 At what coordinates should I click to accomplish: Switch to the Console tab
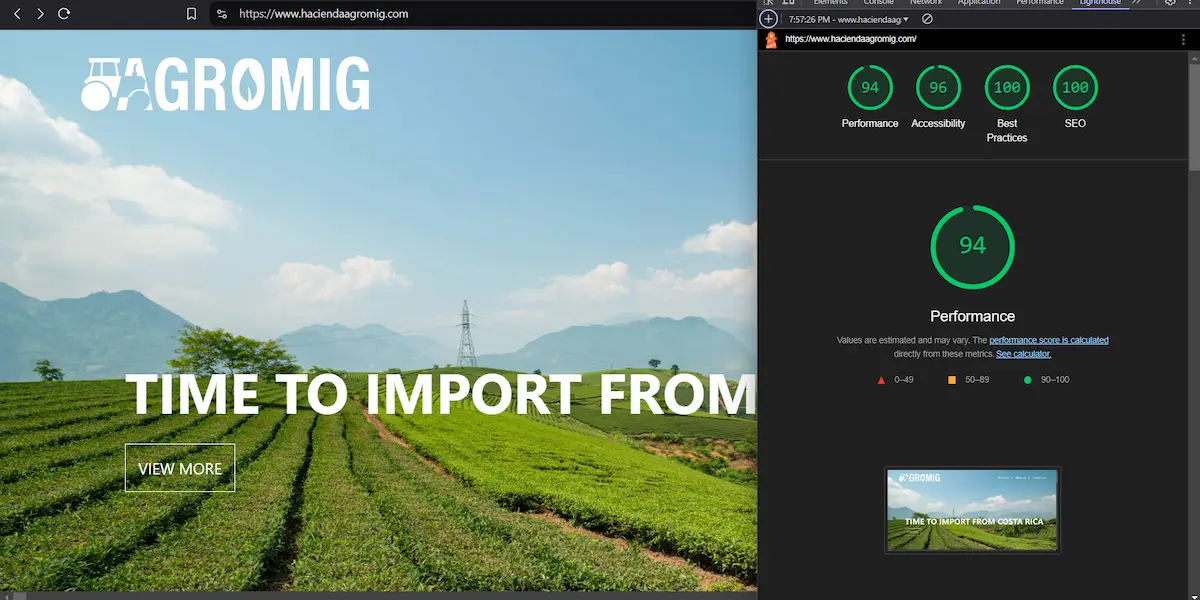tap(878, 3)
